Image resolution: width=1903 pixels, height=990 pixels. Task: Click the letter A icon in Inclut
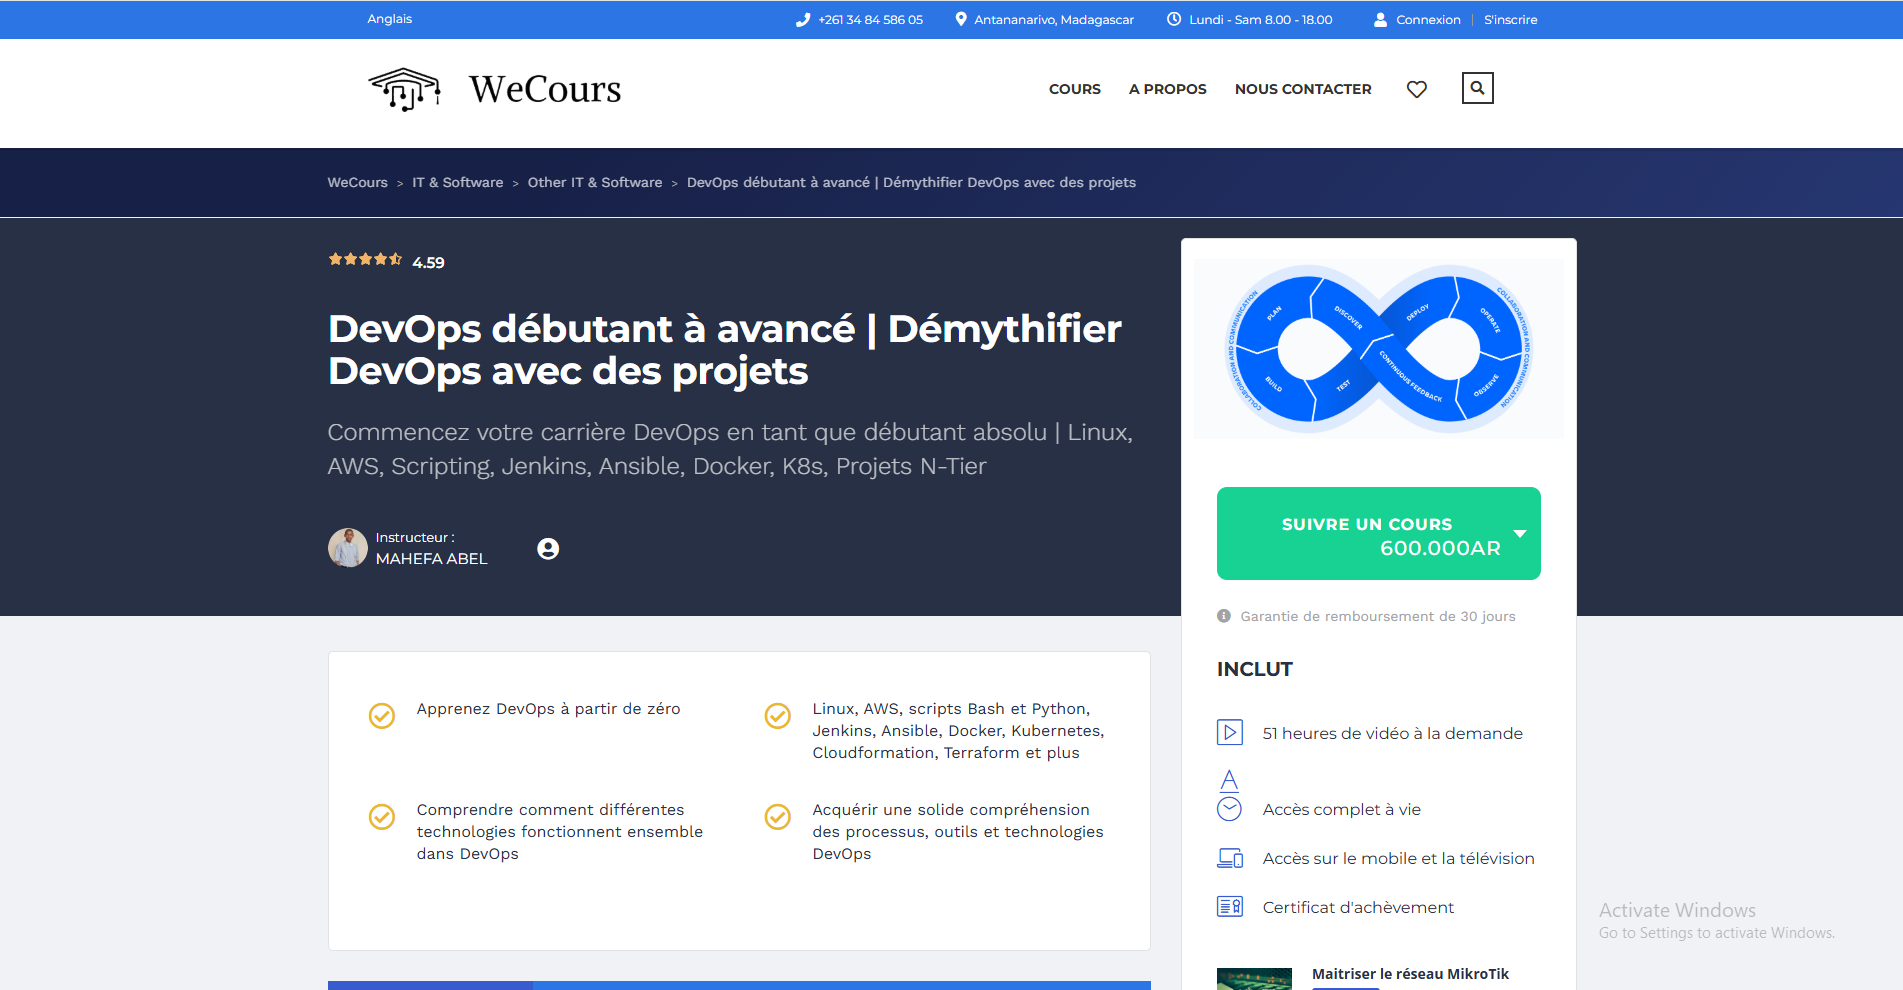coord(1230,780)
